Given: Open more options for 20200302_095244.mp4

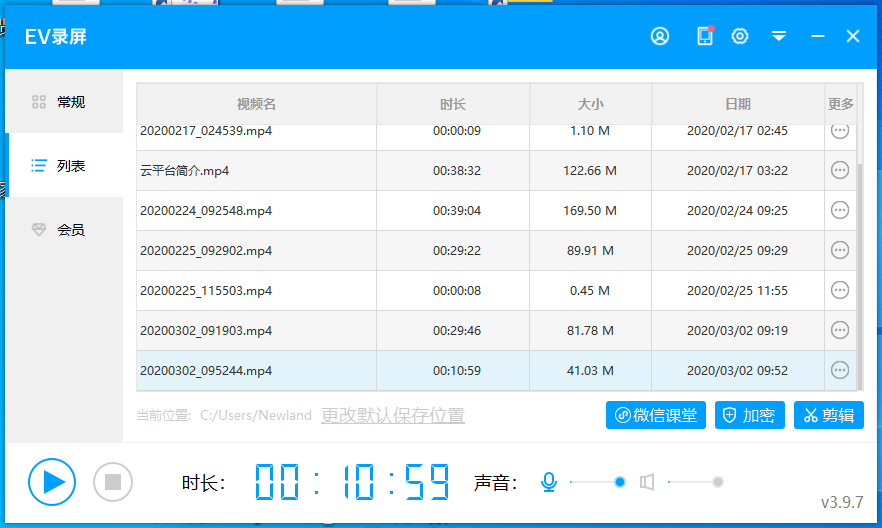Looking at the screenshot, I should click(840, 370).
